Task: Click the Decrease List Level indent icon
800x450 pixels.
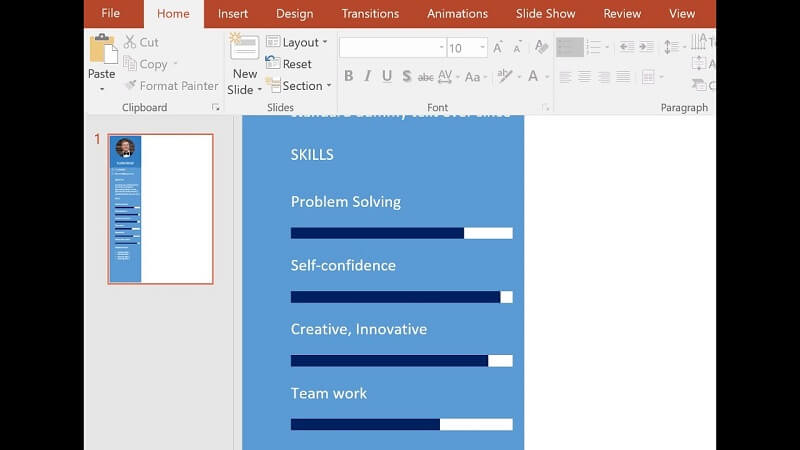Action: pyautogui.click(x=627, y=47)
